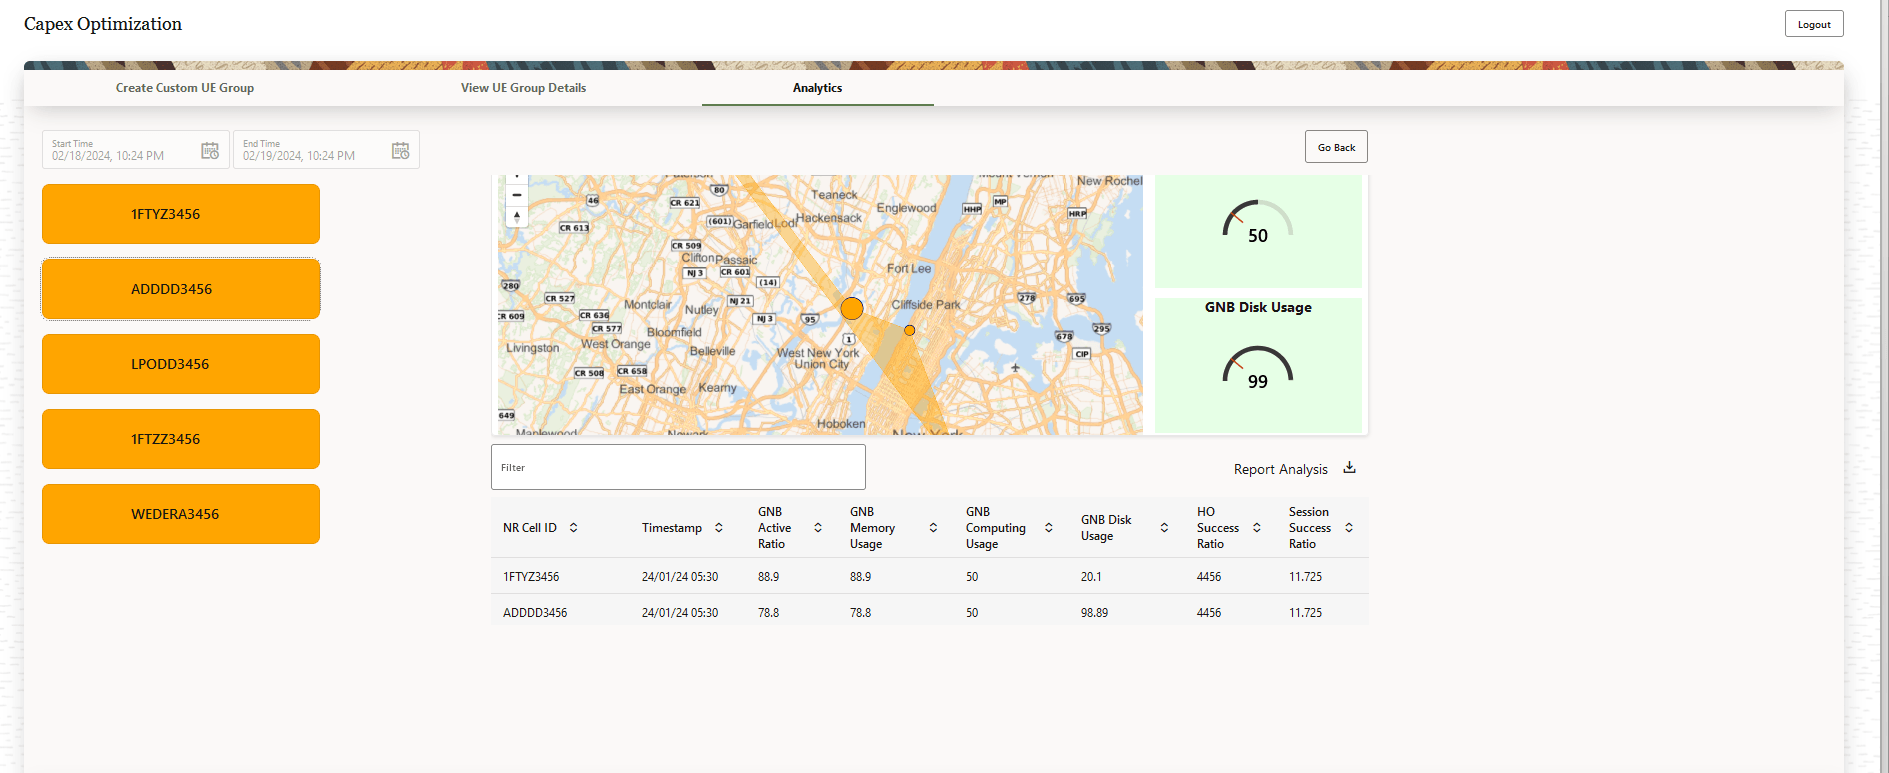Click the ADDDD3456 table row cell

535,613
